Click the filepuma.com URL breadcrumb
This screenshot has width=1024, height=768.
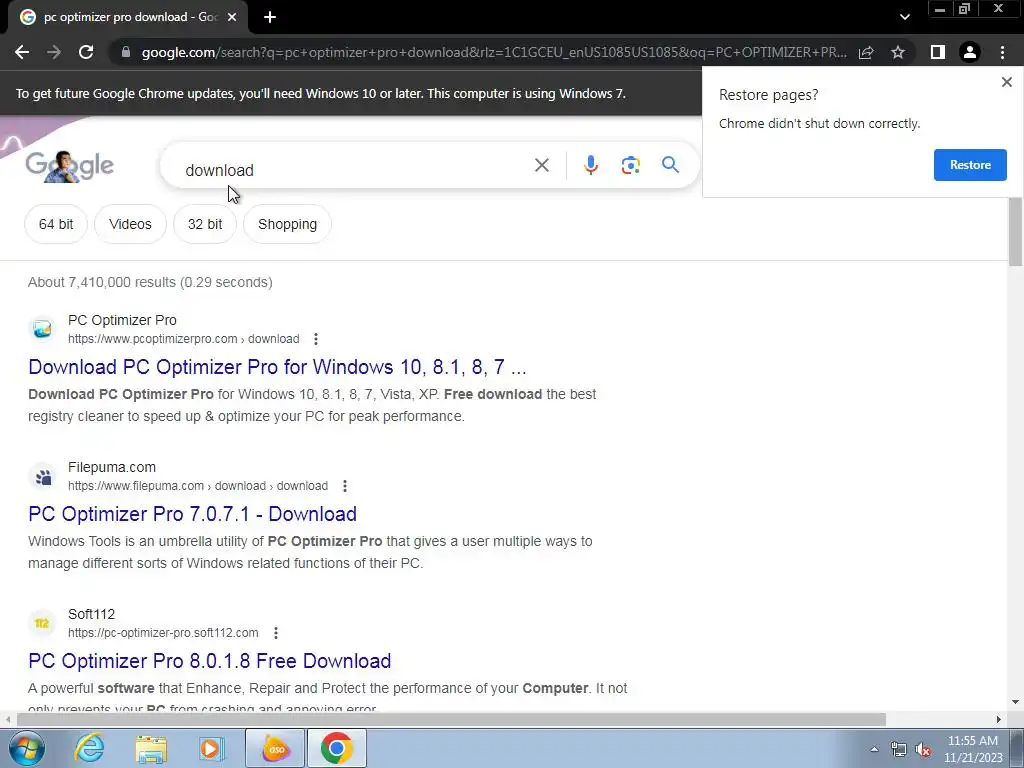198,486
